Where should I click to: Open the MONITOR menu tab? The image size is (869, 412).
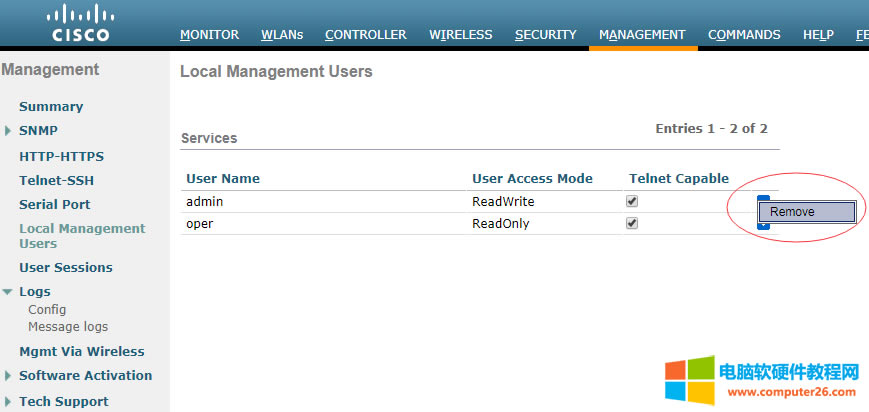coord(209,34)
